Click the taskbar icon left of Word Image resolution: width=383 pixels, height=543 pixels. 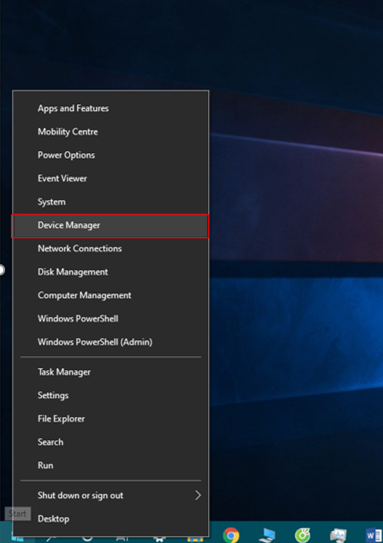[338, 535]
